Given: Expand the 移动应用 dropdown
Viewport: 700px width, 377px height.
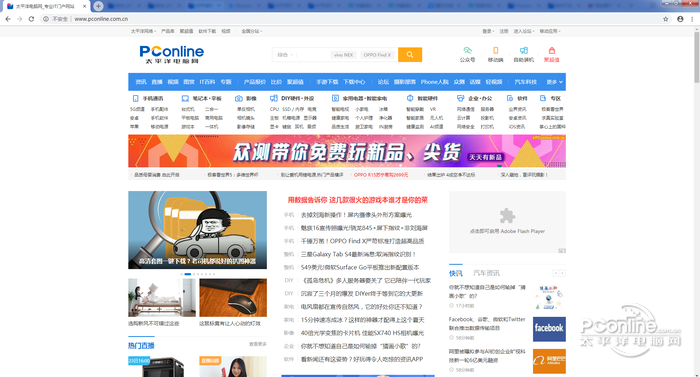Looking at the screenshot, I should click(550, 31).
